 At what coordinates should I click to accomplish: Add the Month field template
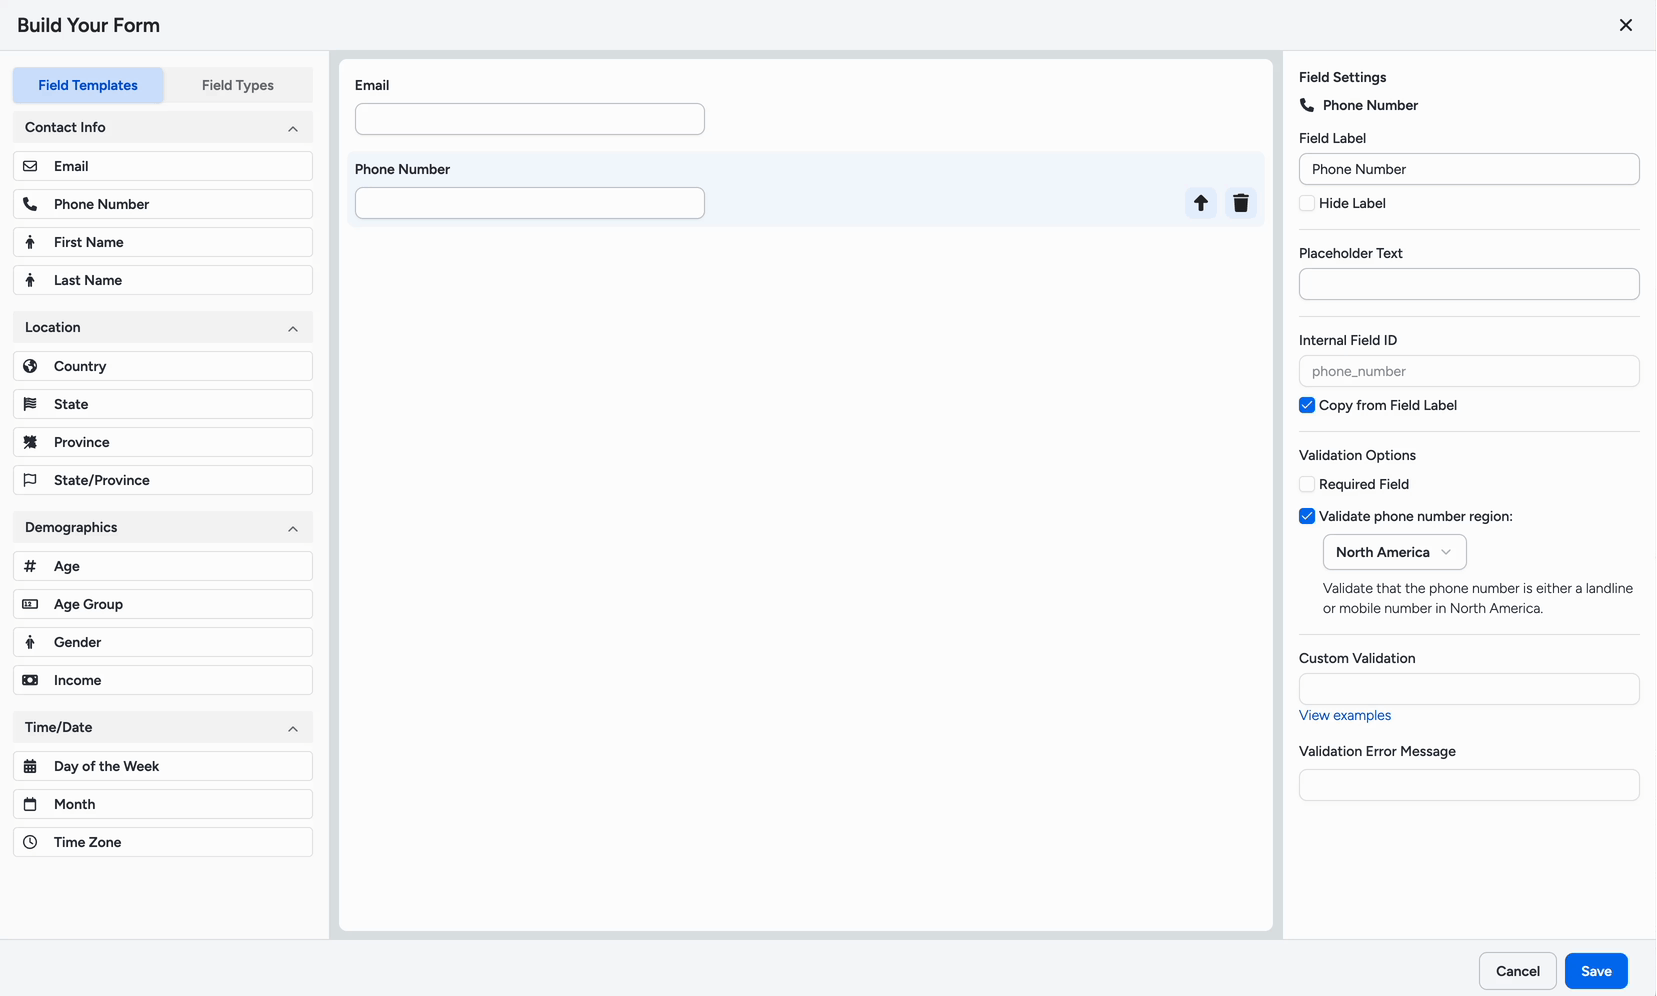163,804
